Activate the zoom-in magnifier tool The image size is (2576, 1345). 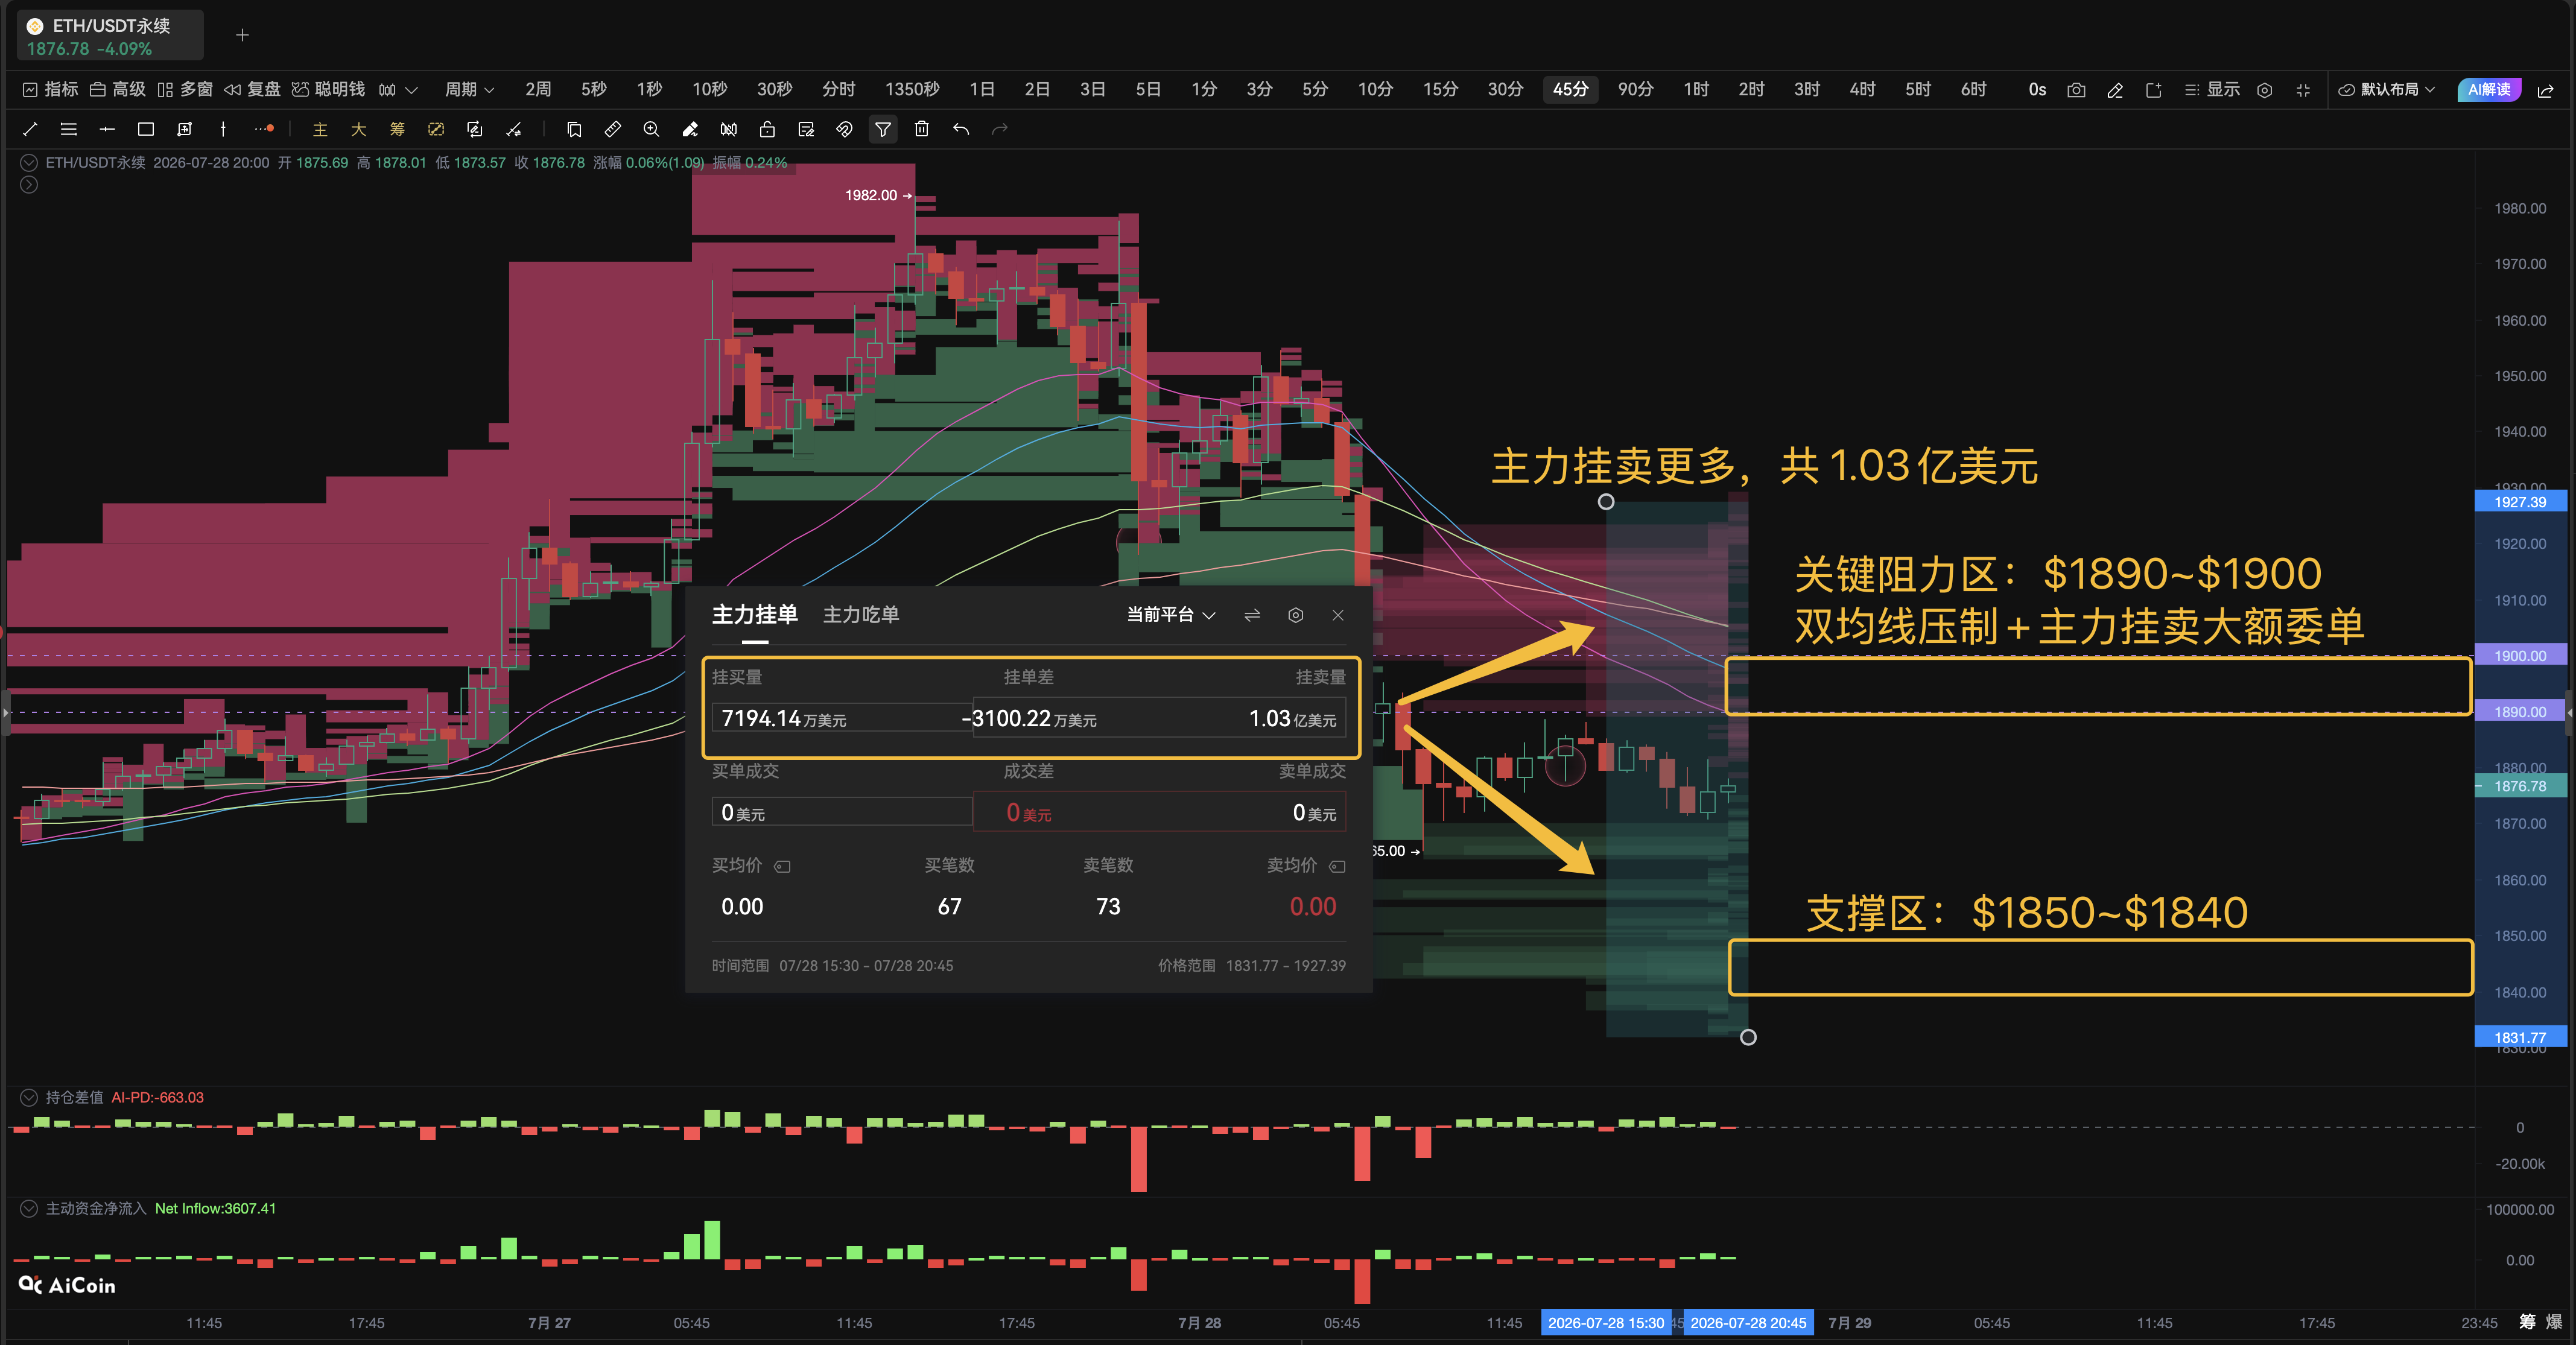(651, 129)
